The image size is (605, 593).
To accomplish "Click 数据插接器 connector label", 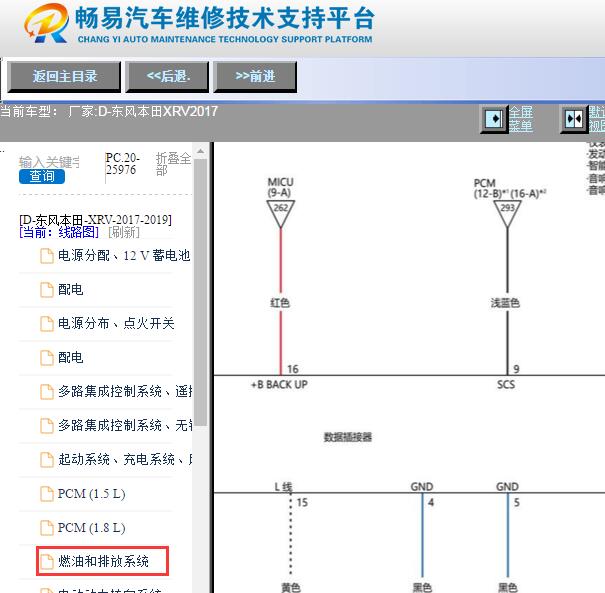I will pyautogui.click(x=348, y=437).
